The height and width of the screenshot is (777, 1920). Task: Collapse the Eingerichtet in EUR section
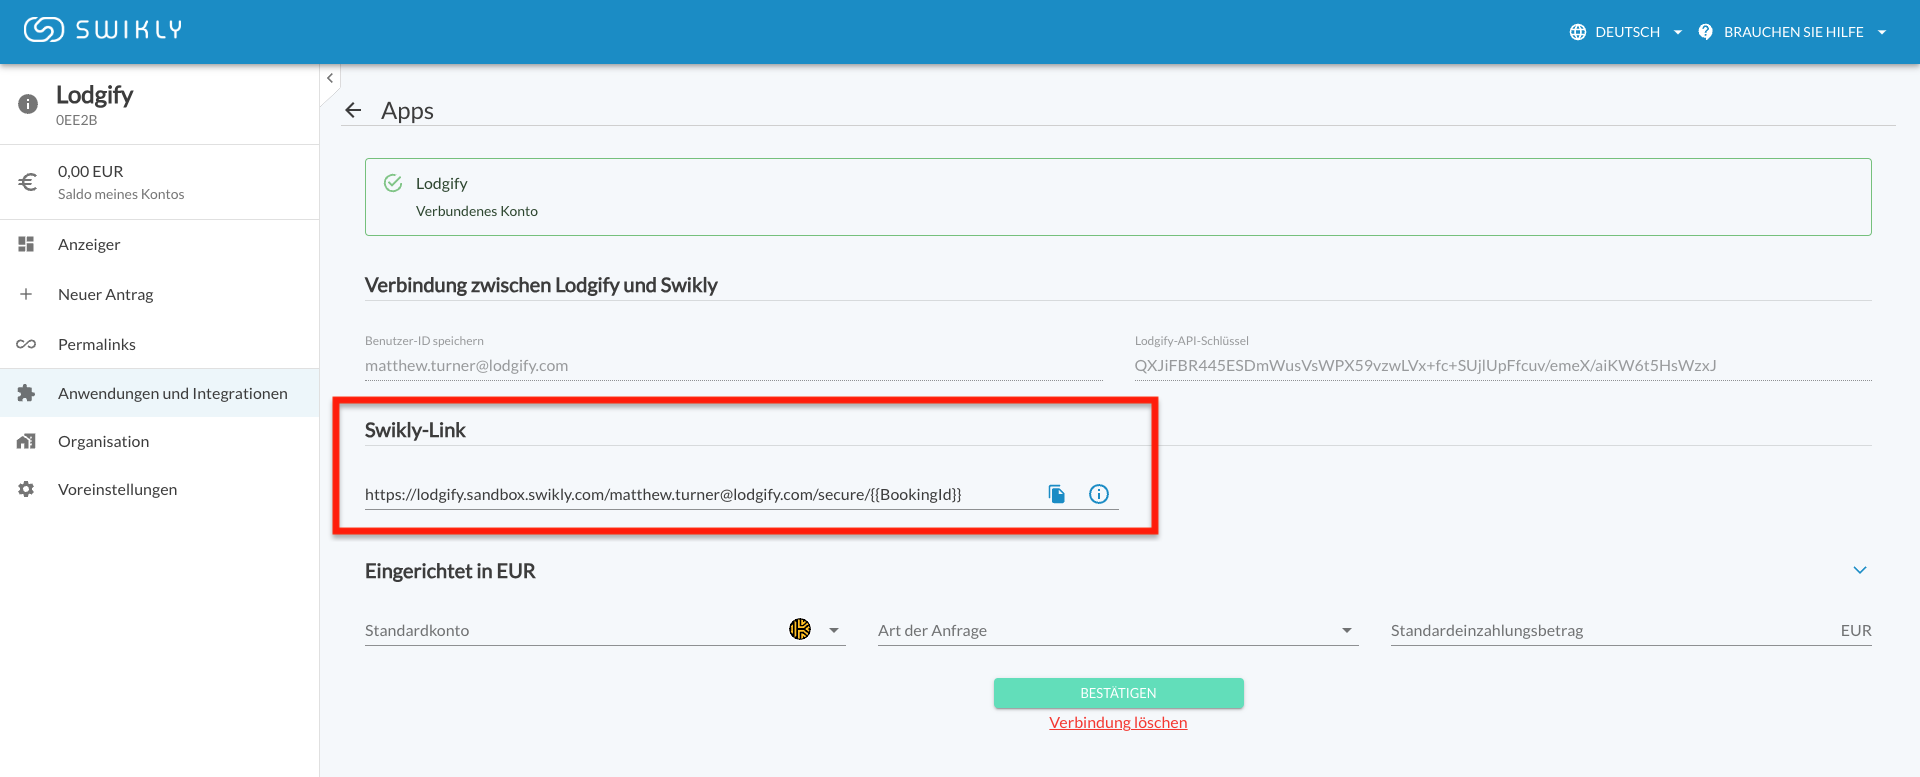1859,570
